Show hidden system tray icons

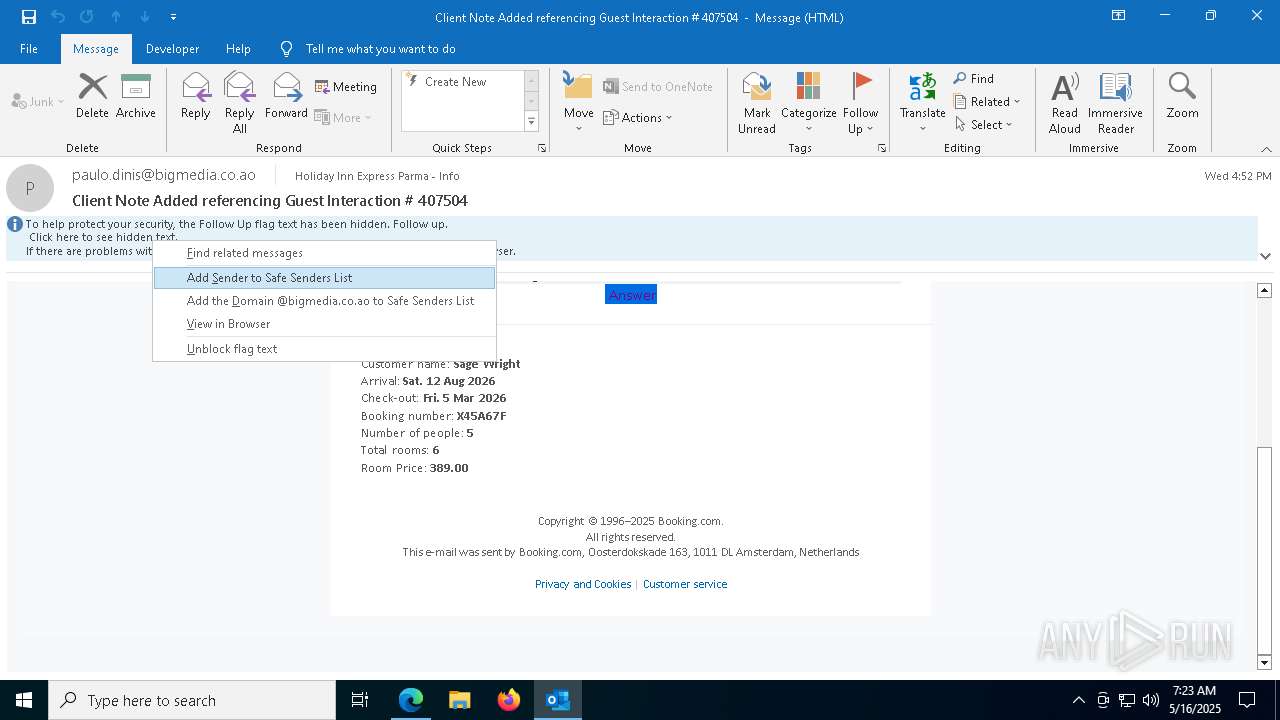(x=1078, y=700)
